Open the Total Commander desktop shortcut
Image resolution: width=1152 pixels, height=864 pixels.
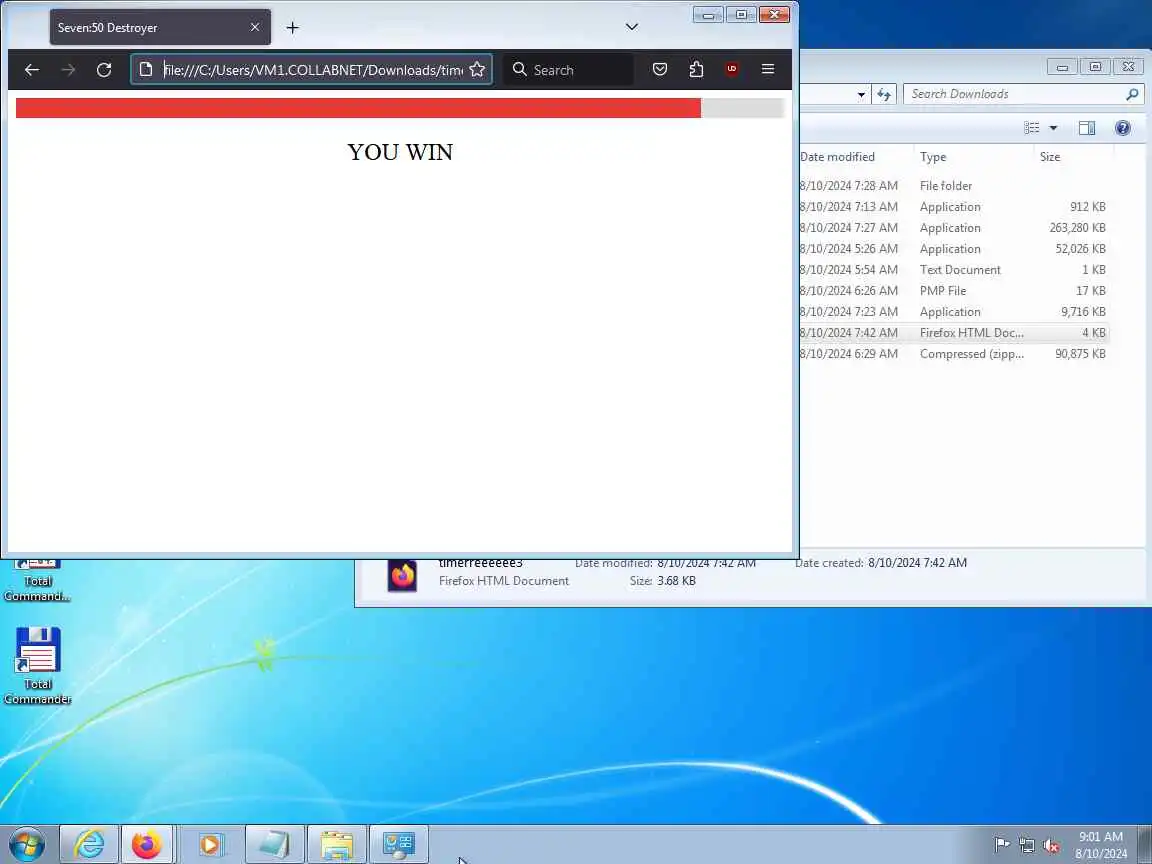click(37, 665)
